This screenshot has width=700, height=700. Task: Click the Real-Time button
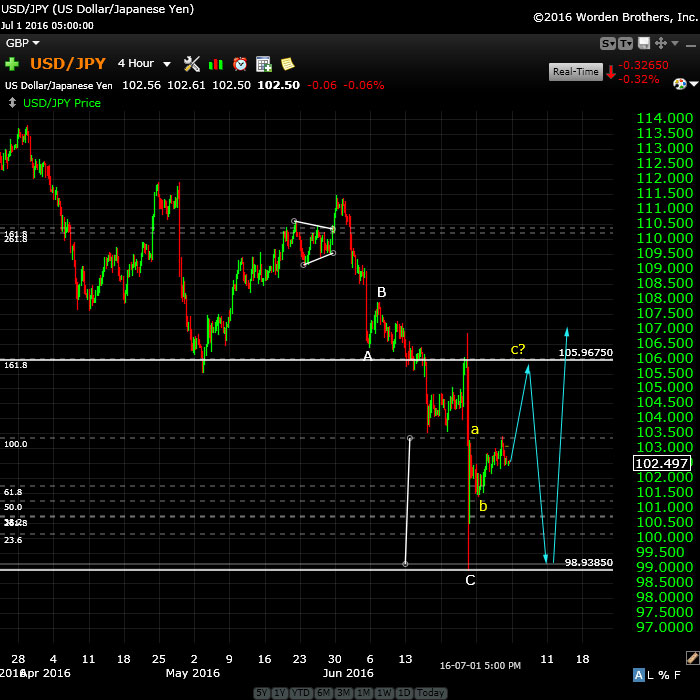click(575, 71)
